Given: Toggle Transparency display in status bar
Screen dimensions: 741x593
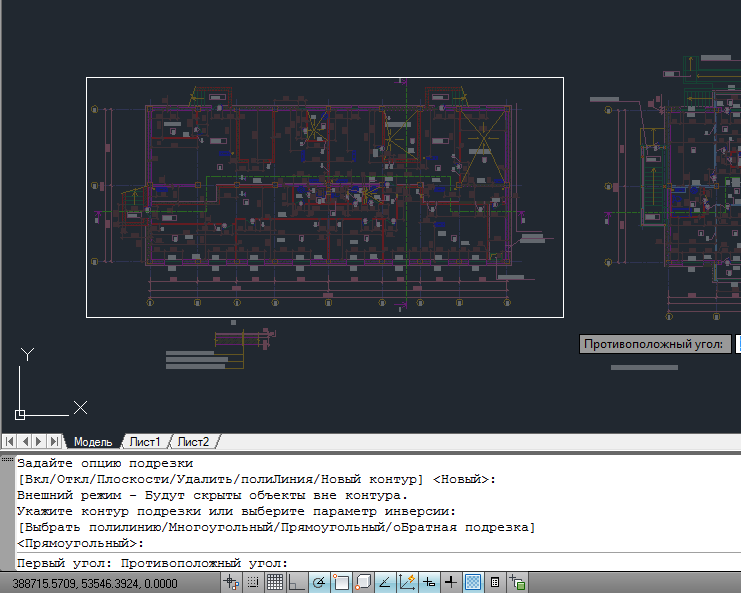Looking at the screenshot, I should 473,582.
